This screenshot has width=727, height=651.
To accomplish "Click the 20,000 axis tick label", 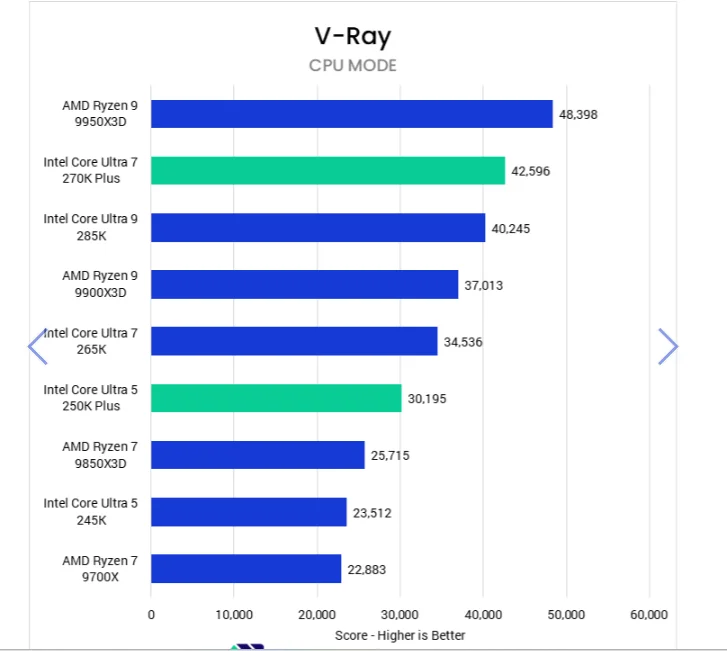I will click(x=317, y=615).
